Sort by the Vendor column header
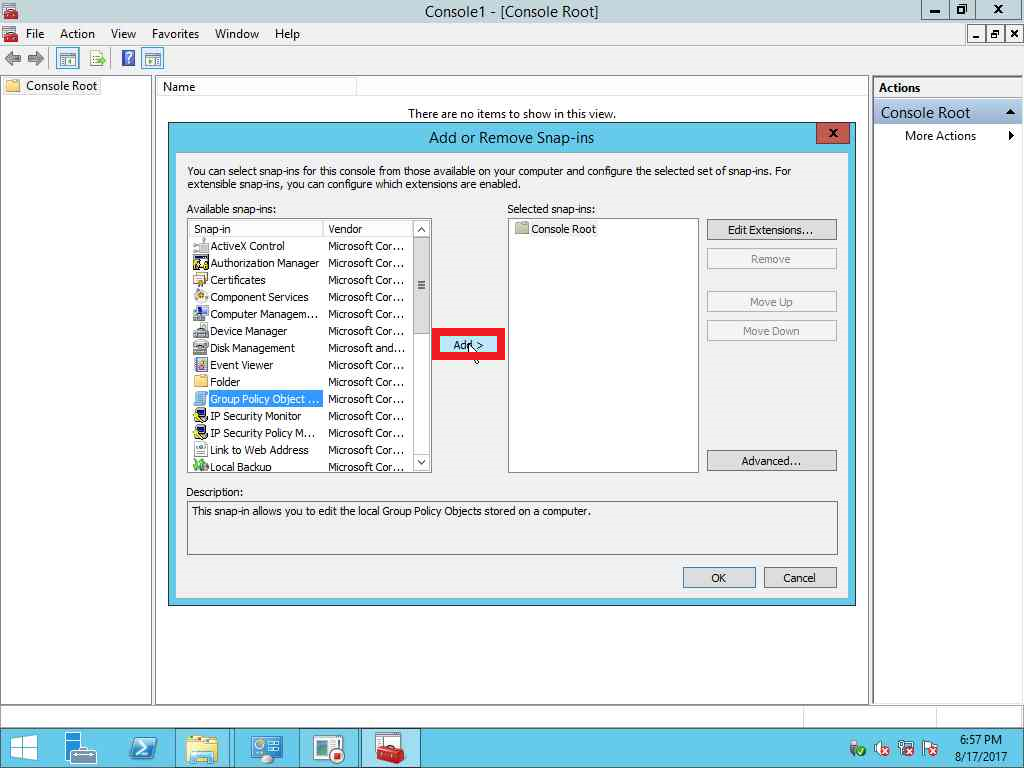Image resolution: width=1024 pixels, height=768 pixels. click(366, 229)
